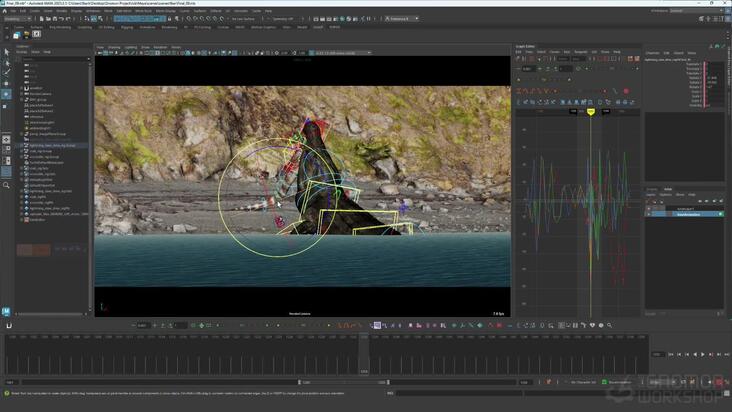Open the Modeling menu set dropdown
This screenshot has width=732, height=412.
[x=18, y=19]
